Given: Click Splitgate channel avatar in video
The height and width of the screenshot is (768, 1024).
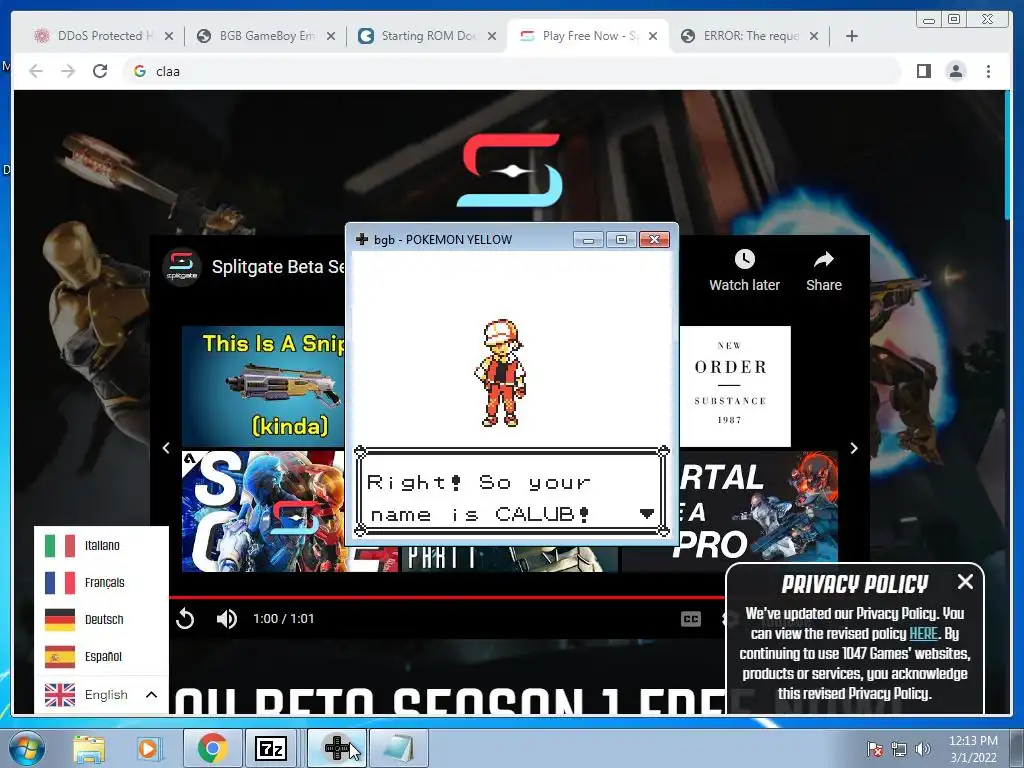Looking at the screenshot, I should click(x=182, y=267).
